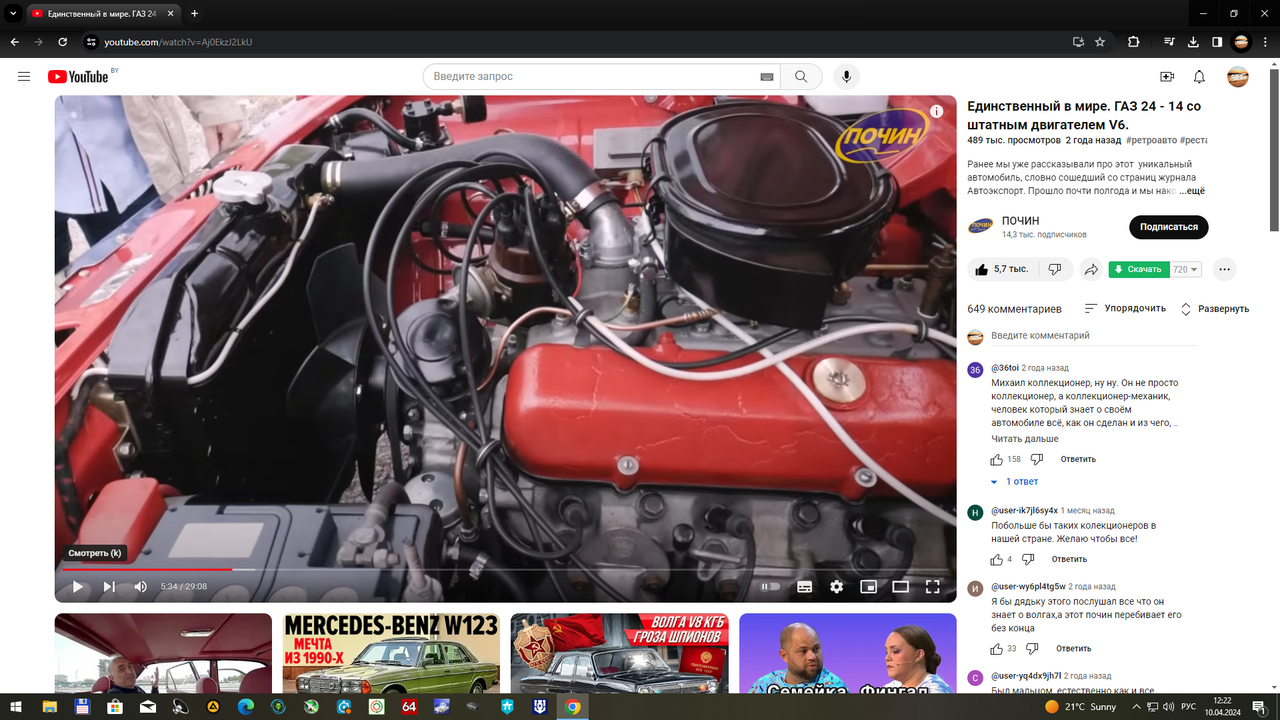1280x720 pixels.
Task: Open the Chrome extensions puzzle icon
Action: pyautogui.click(x=1133, y=42)
